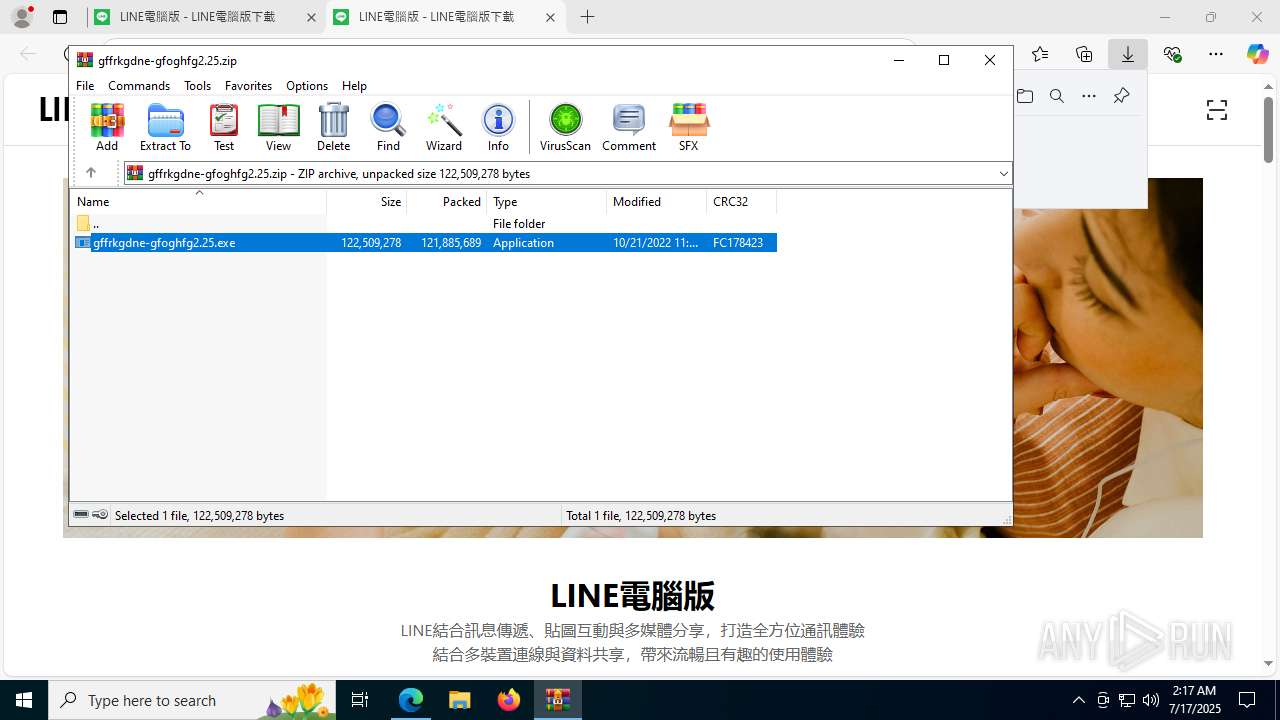Click Edge profile avatar icon

22,16
